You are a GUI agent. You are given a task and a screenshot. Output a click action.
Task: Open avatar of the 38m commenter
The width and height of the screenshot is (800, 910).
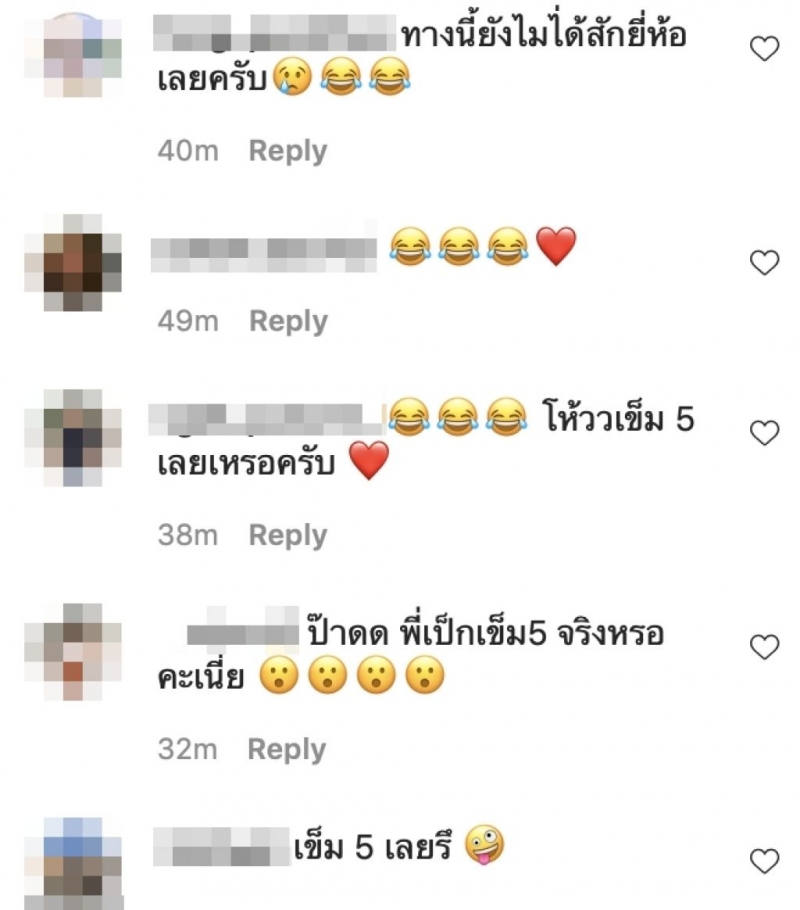73,438
